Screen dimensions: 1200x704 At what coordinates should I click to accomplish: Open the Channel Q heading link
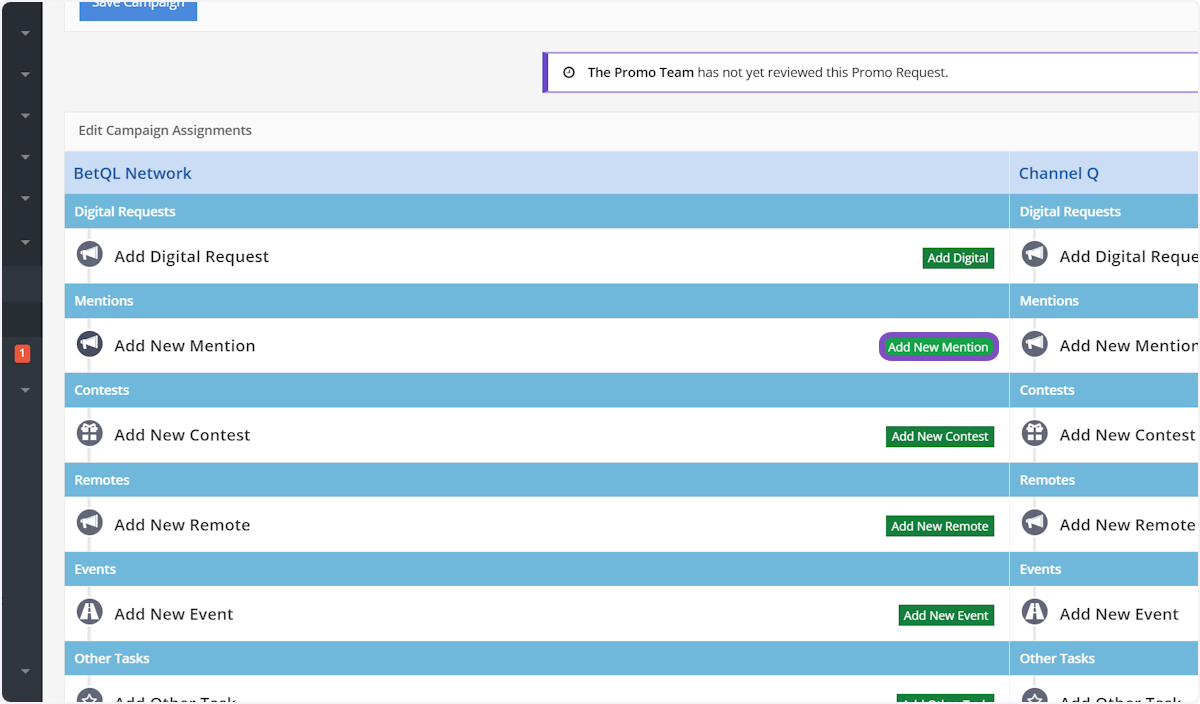[x=1058, y=173]
